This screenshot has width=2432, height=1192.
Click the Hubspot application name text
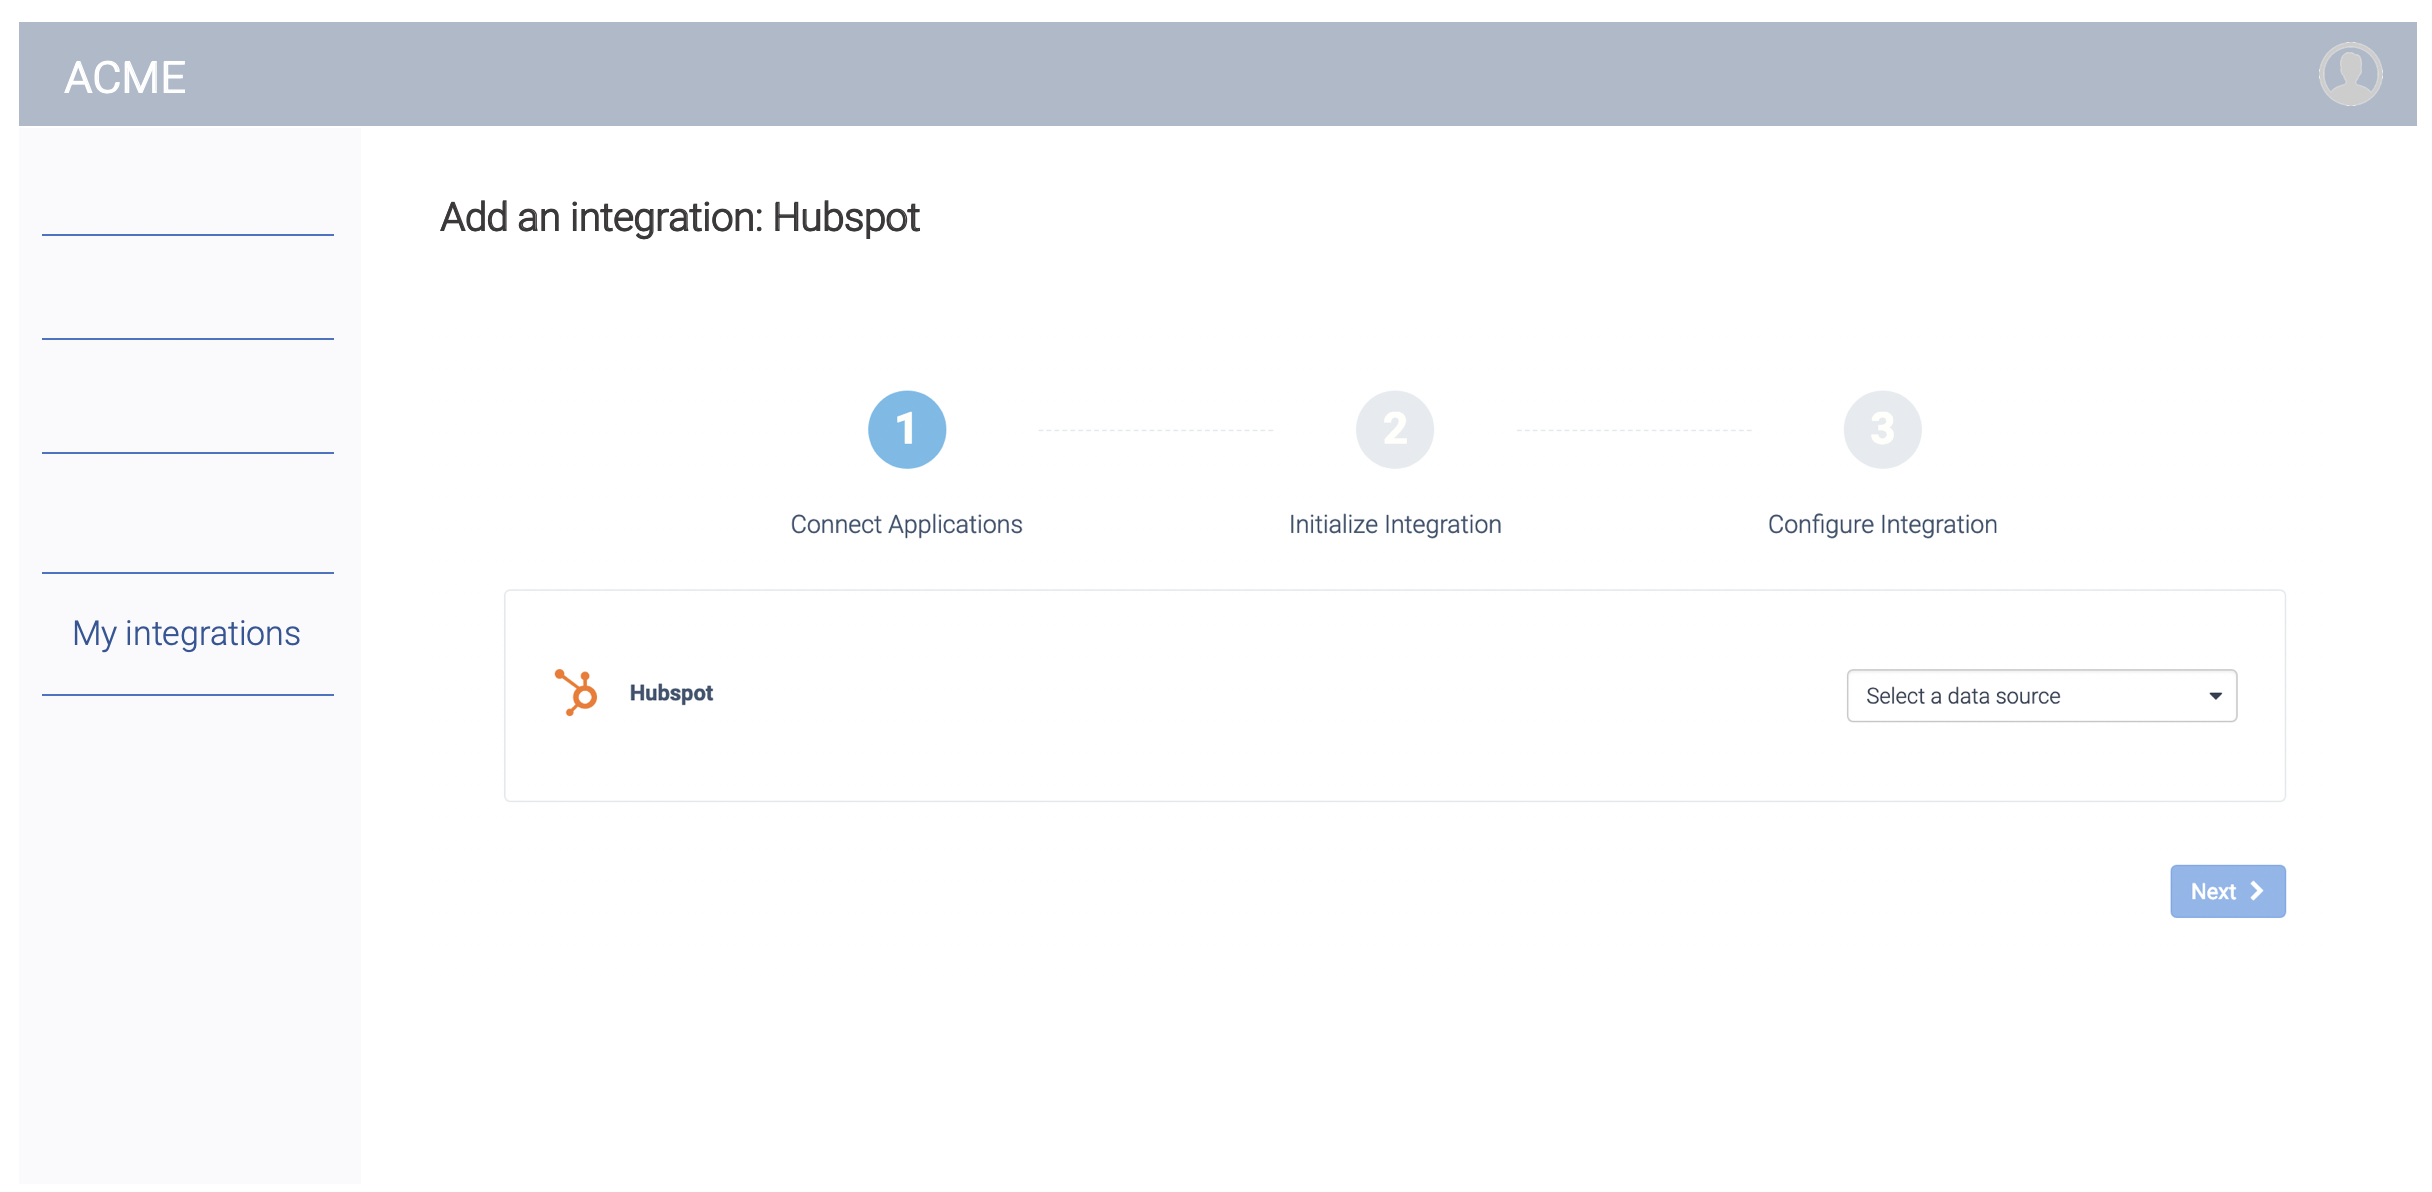pyautogui.click(x=671, y=693)
